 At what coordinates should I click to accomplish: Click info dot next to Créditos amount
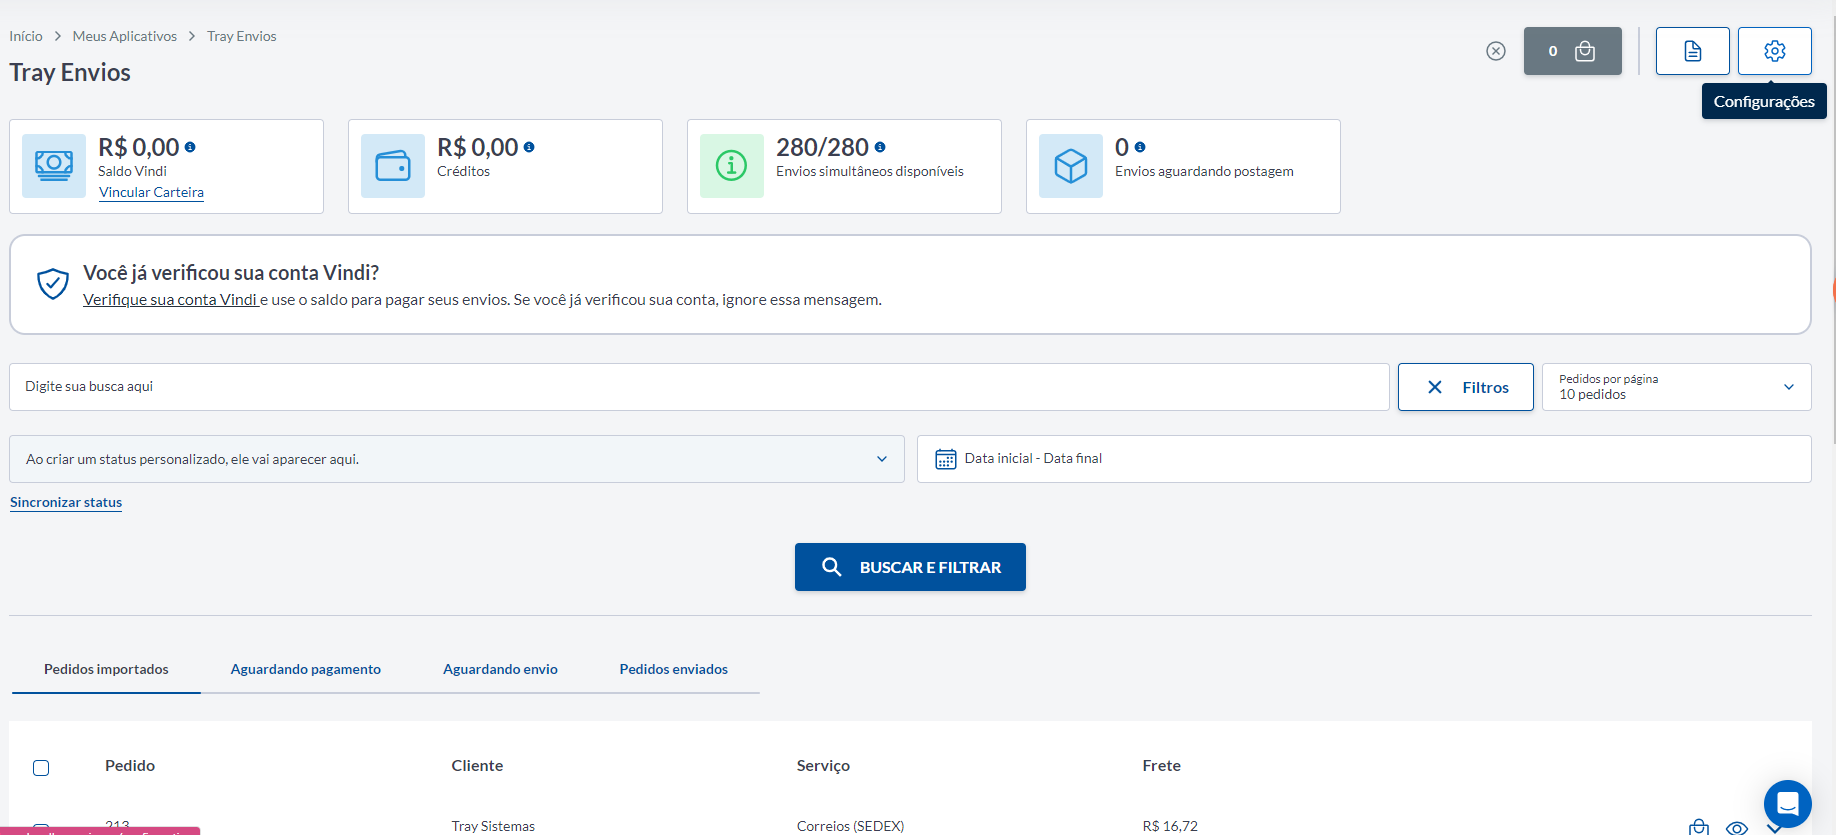(x=529, y=147)
